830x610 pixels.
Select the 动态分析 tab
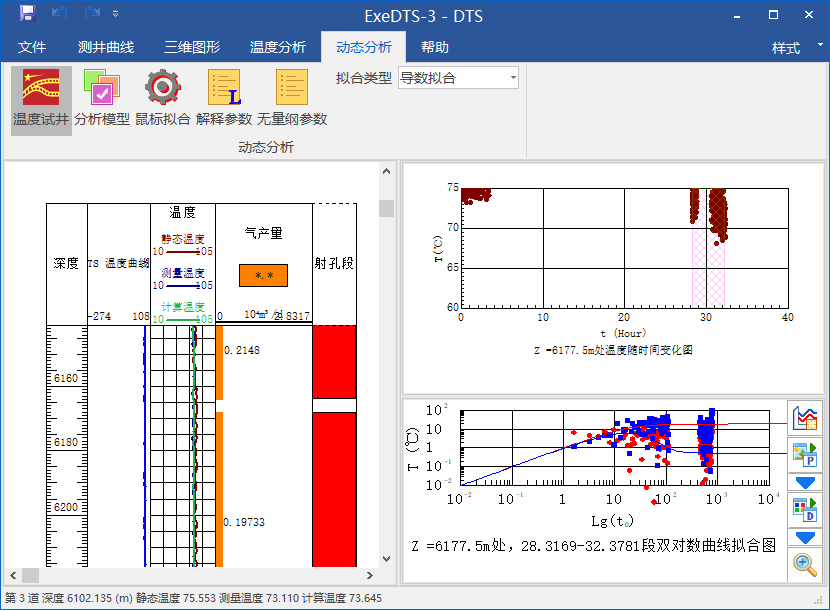(364, 47)
